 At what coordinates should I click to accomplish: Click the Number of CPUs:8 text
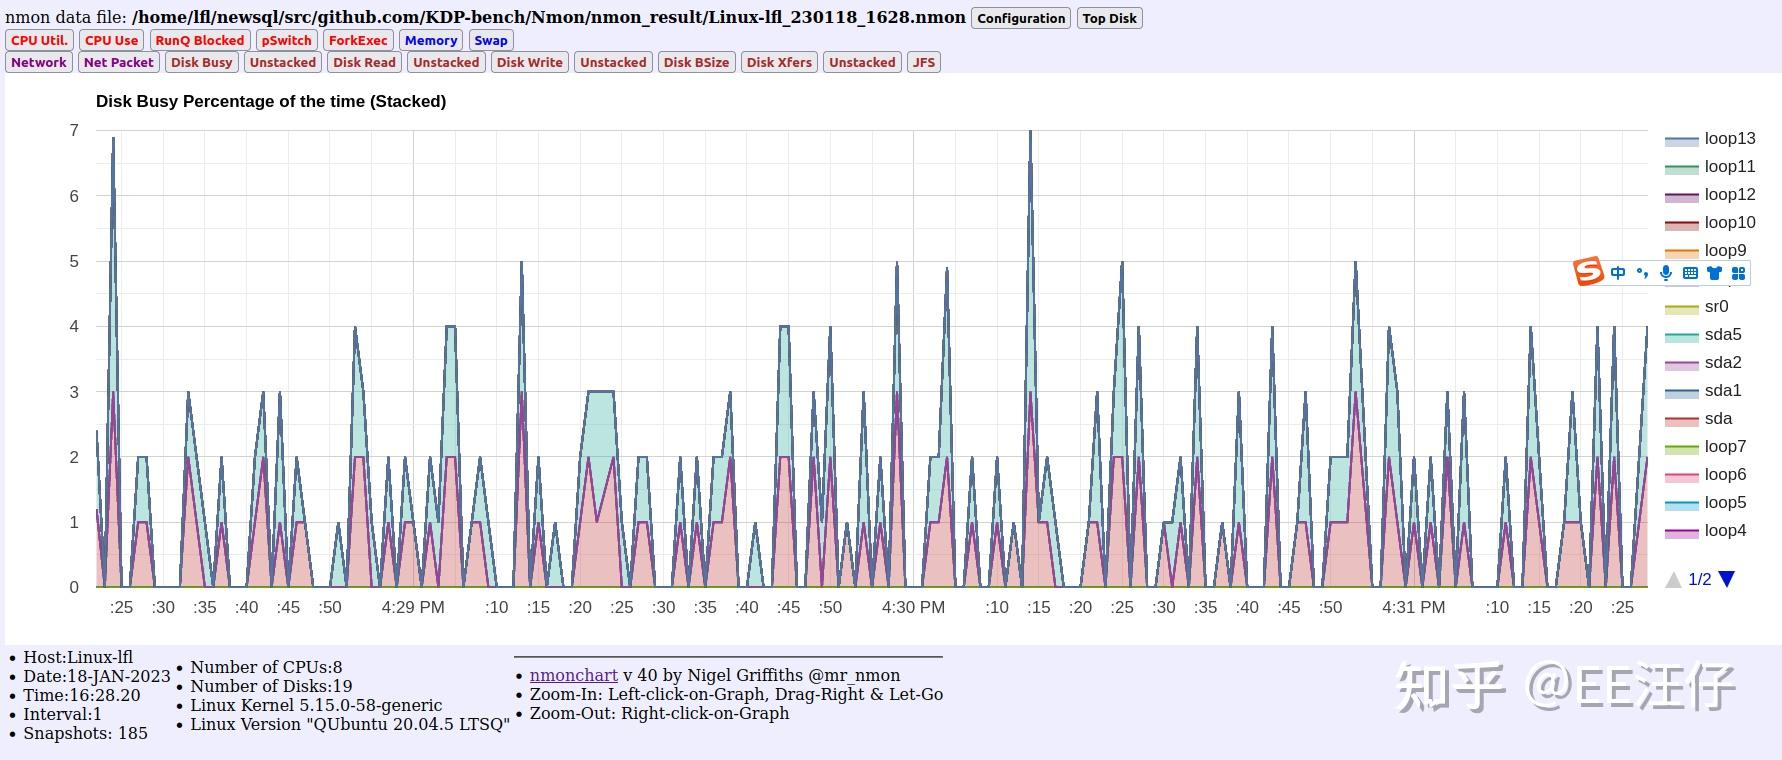click(x=266, y=667)
